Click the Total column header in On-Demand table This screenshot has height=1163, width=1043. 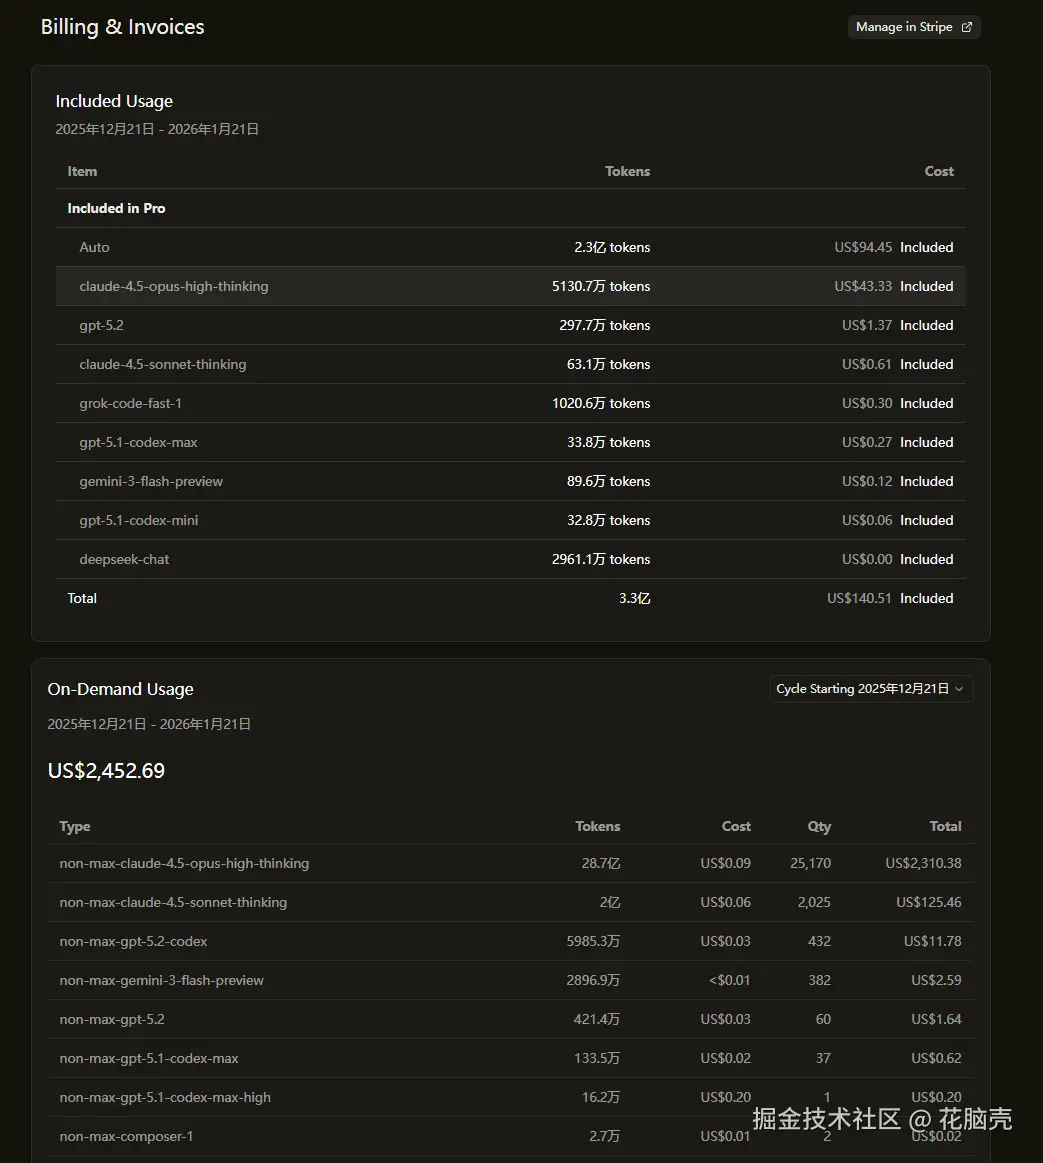coord(944,826)
